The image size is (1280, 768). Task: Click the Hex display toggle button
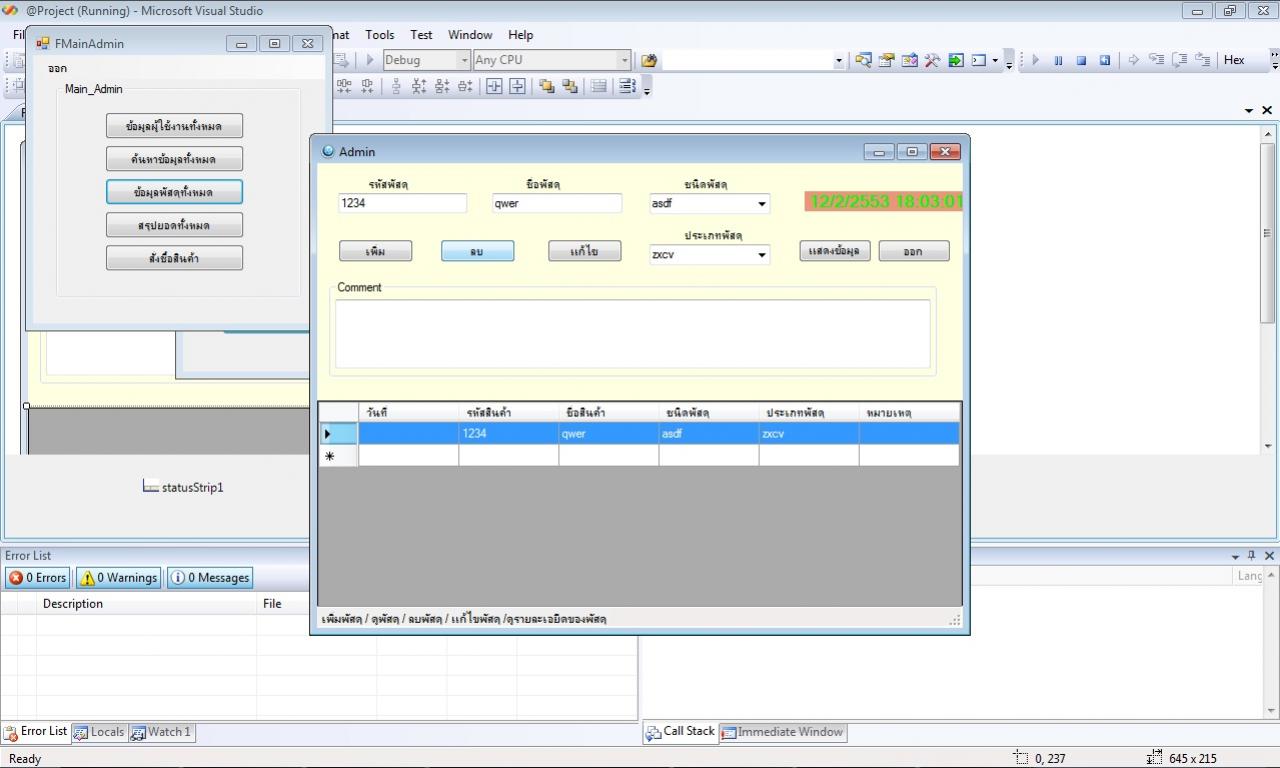[1234, 60]
